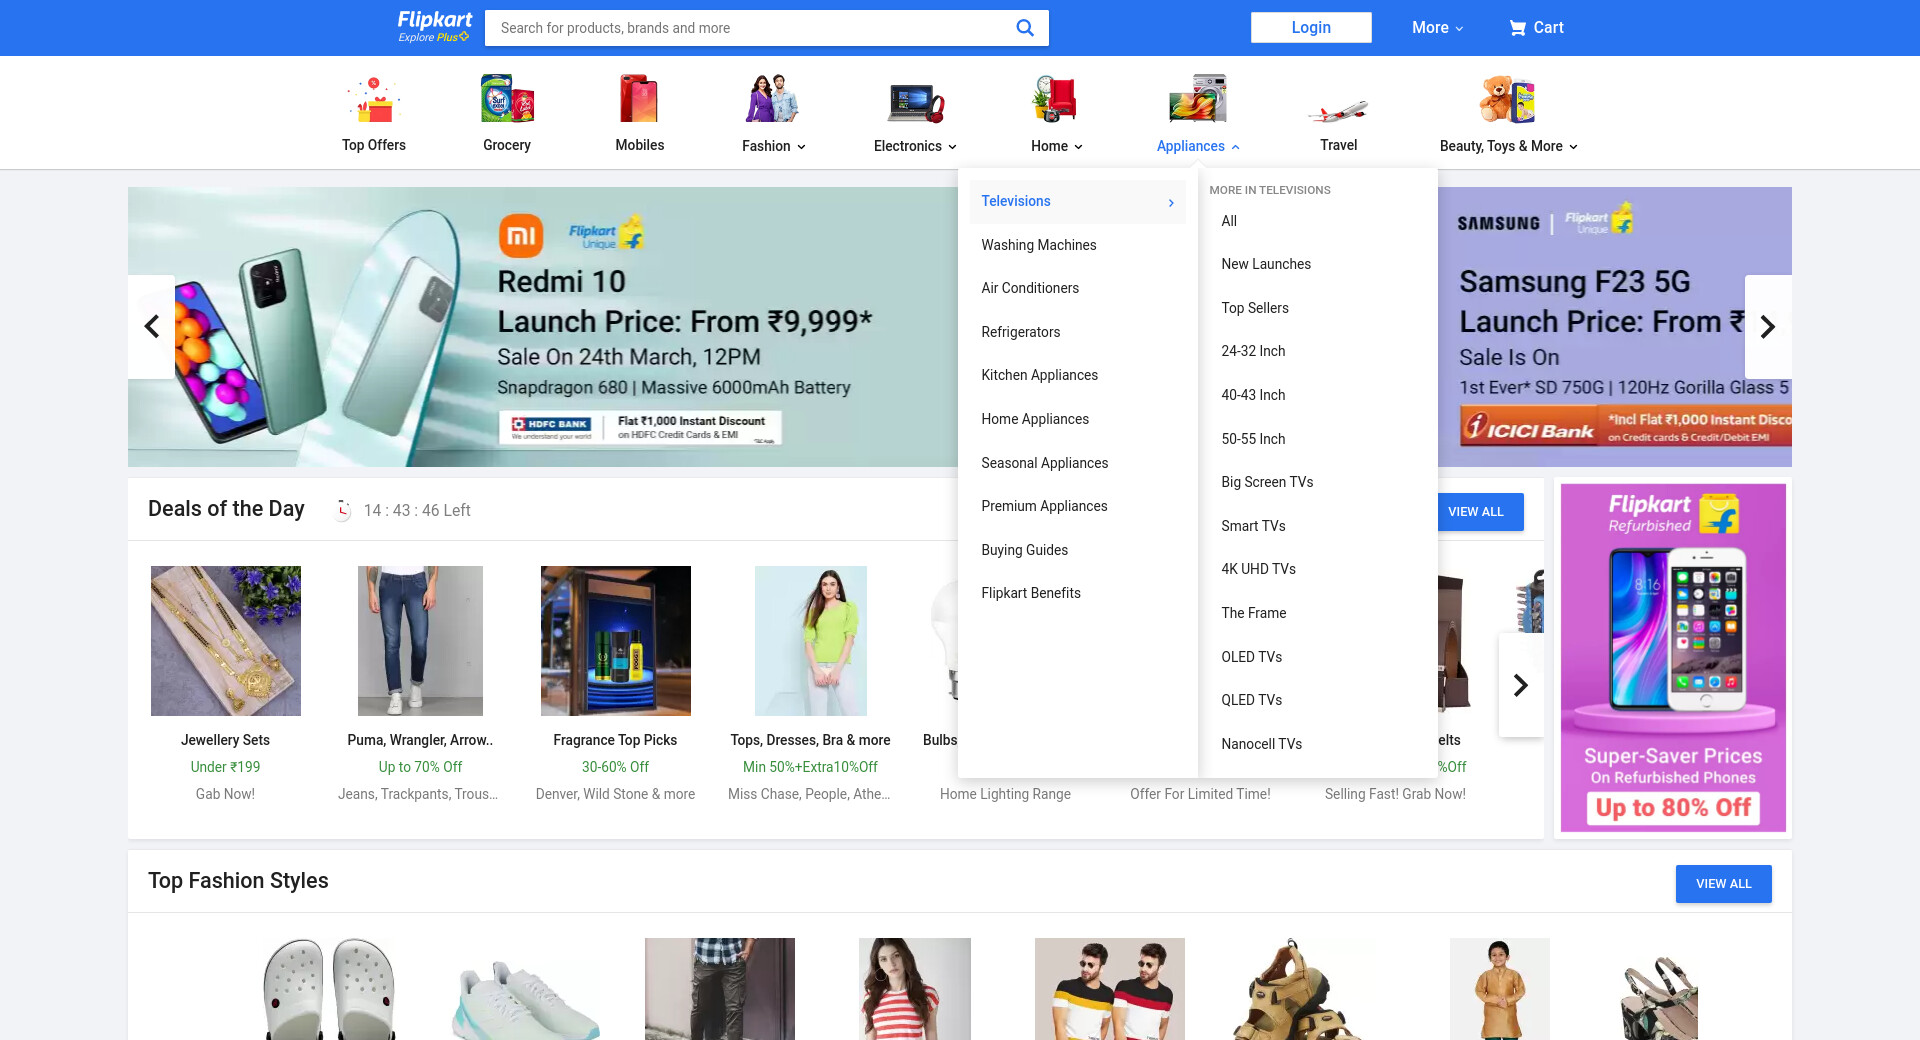Choose Smart TVs in televisions submenu
The width and height of the screenshot is (1920, 1040).
coord(1253,526)
